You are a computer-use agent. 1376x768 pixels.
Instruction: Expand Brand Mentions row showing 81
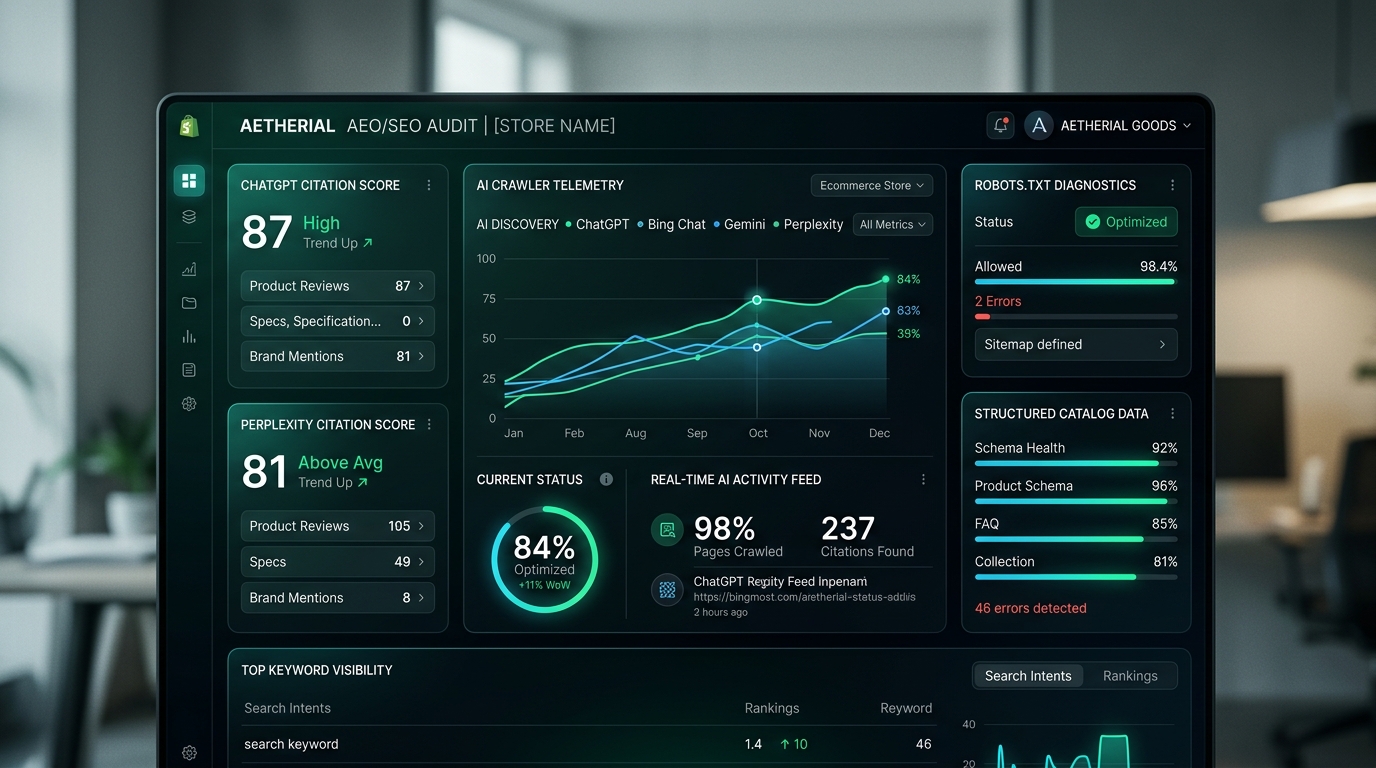(338, 356)
